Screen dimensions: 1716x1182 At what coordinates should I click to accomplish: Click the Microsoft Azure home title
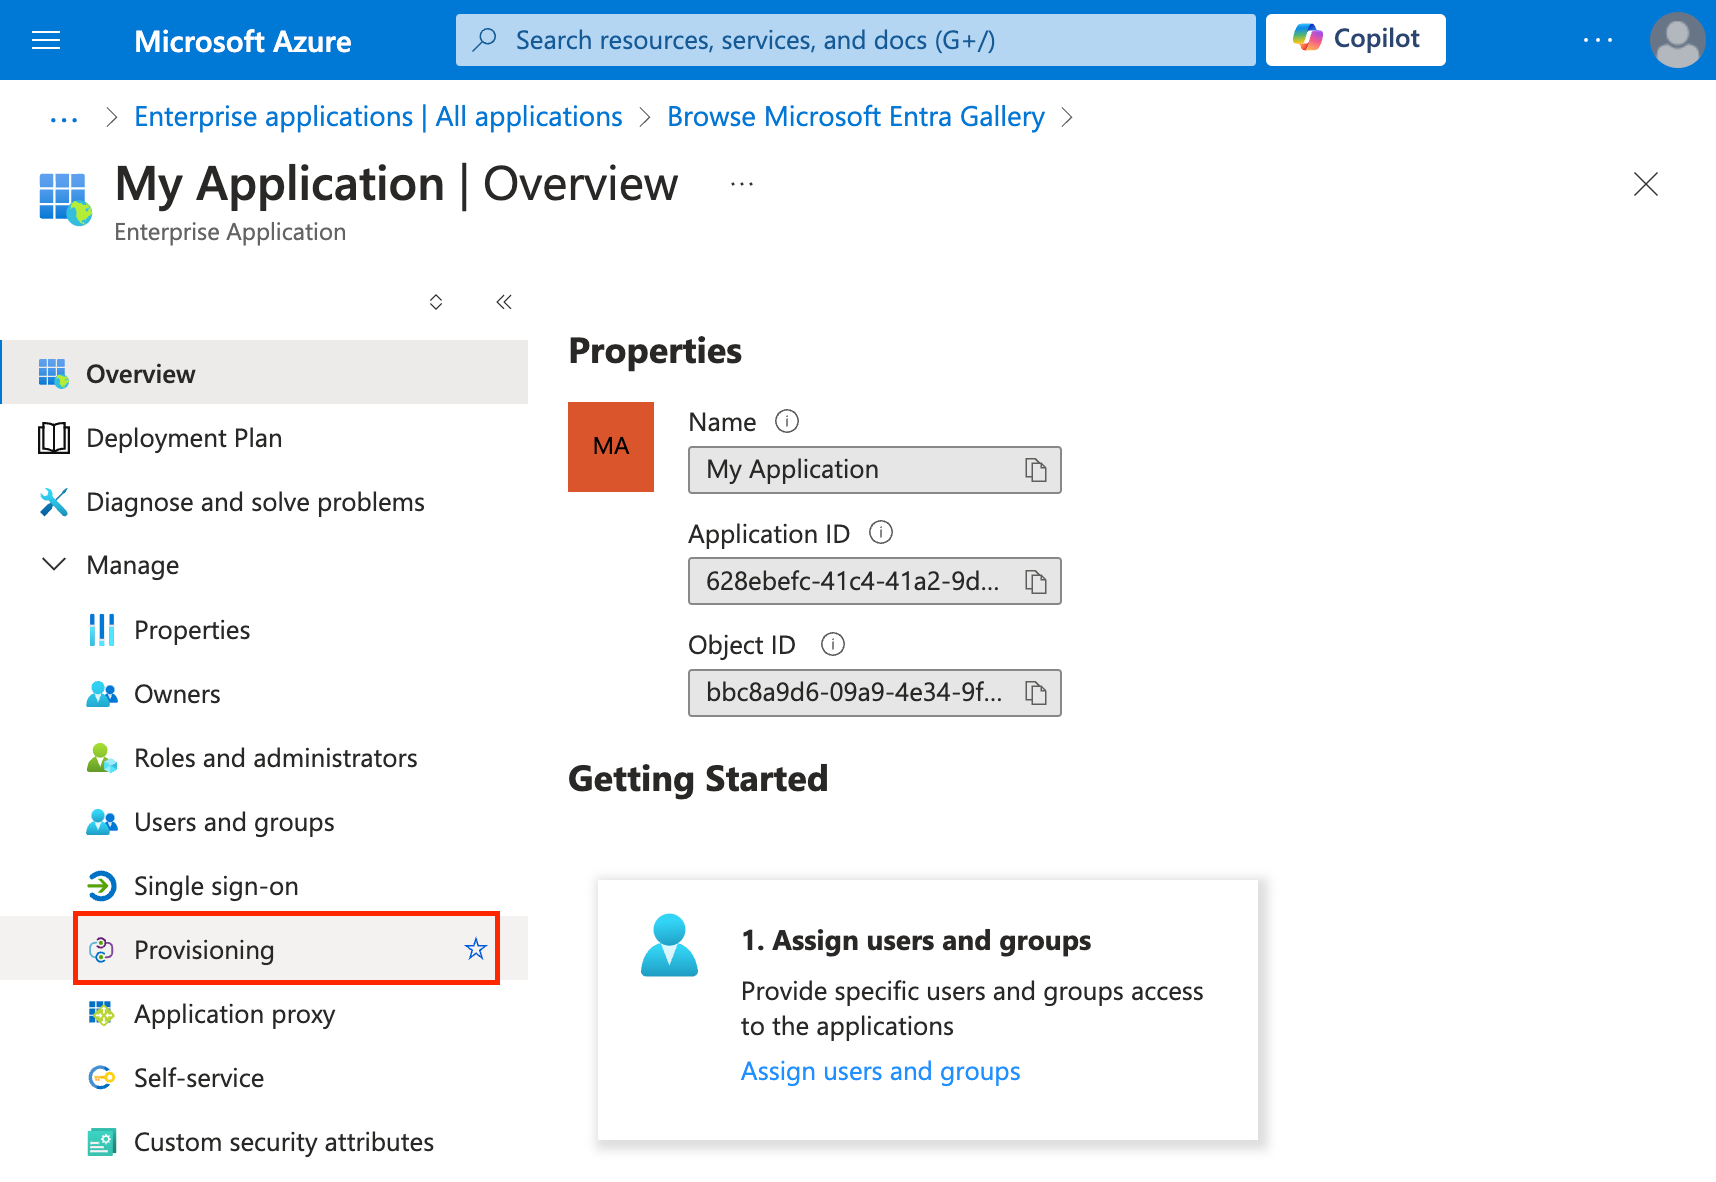coord(243,41)
